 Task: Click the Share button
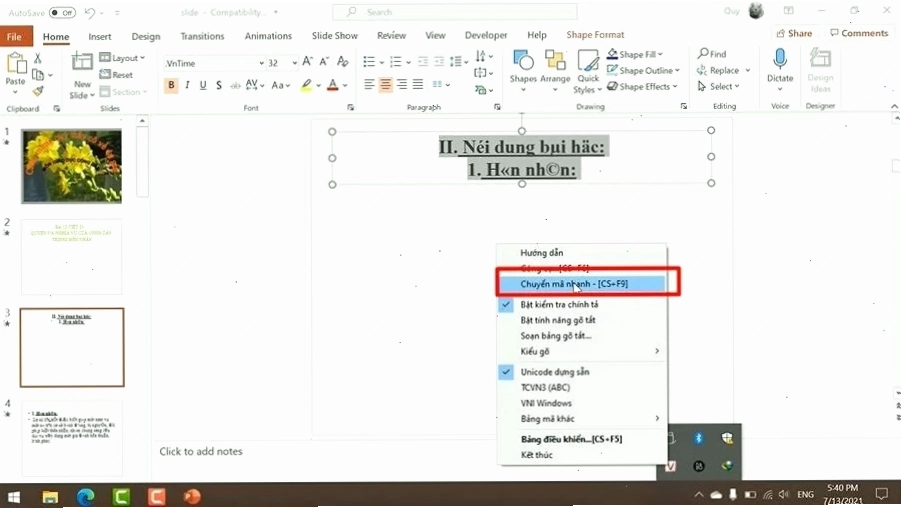coord(794,33)
